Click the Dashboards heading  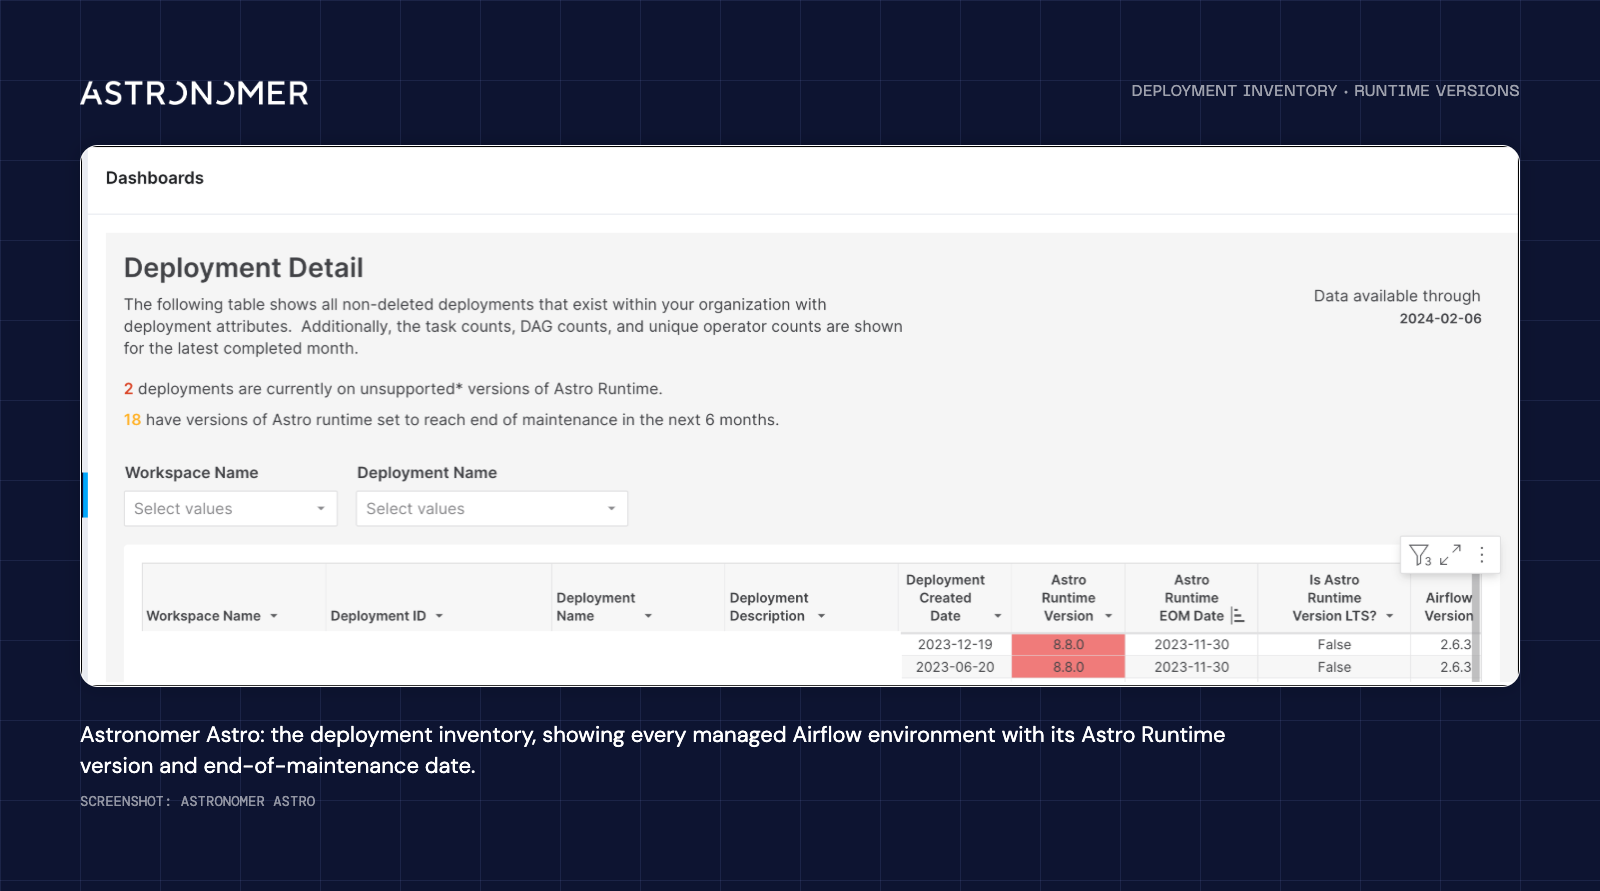point(155,178)
